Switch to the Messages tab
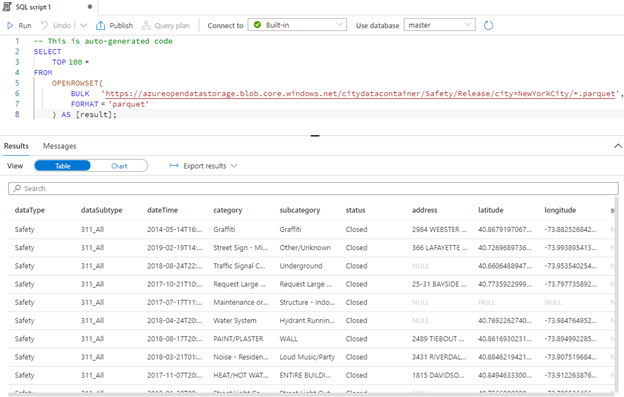 pyautogui.click(x=59, y=146)
